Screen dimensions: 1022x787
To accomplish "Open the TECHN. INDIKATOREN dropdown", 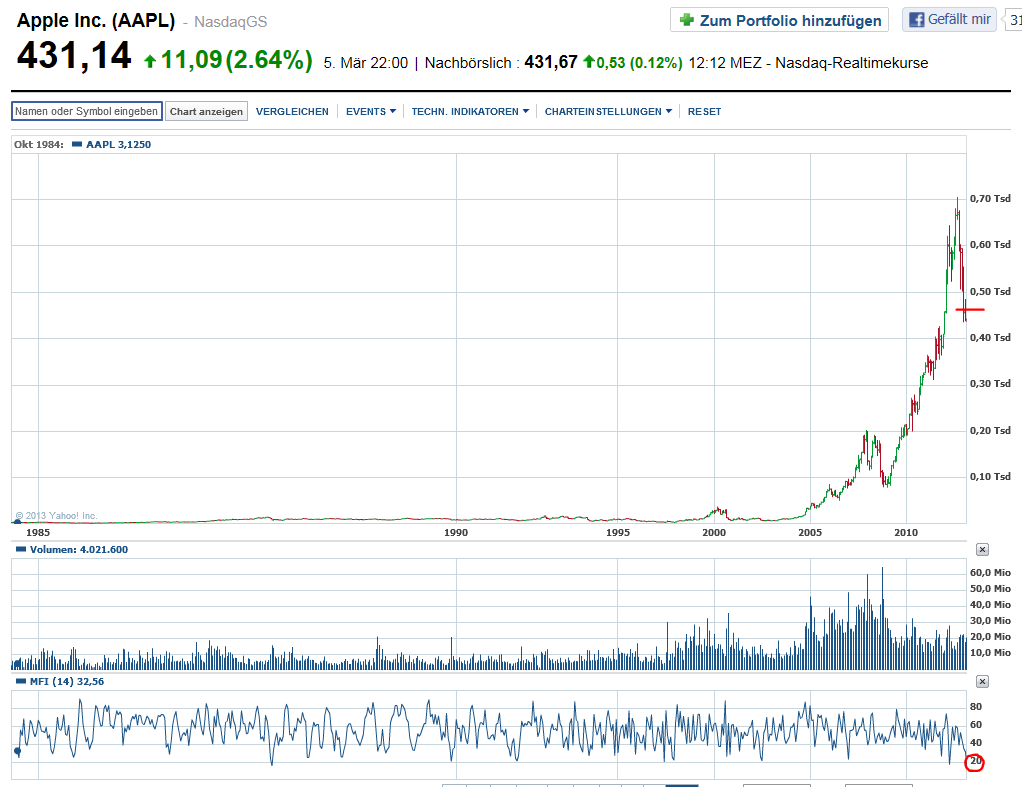I will pos(470,111).
